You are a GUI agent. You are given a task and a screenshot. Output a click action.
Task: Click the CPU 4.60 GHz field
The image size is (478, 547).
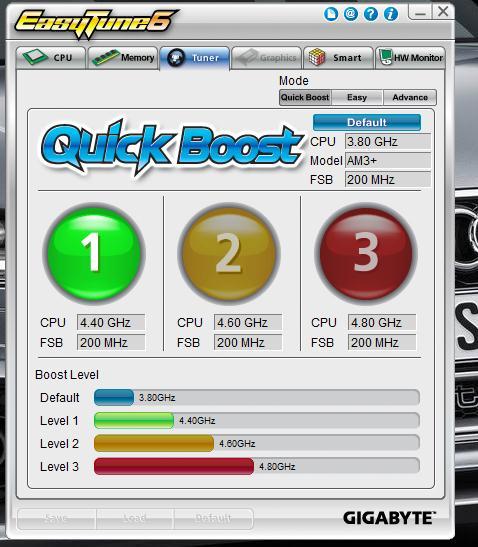(x=248, y=322)
